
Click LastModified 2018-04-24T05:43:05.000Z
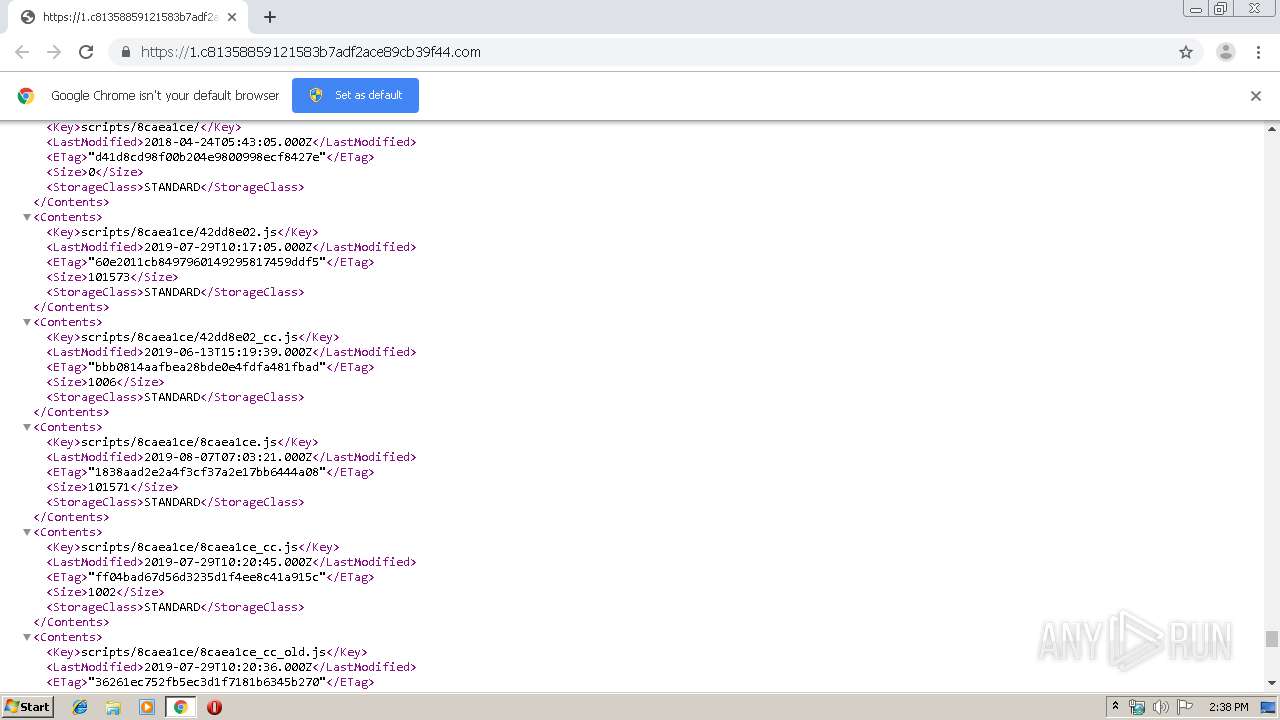pyautogui.click(x=228, y=142)
